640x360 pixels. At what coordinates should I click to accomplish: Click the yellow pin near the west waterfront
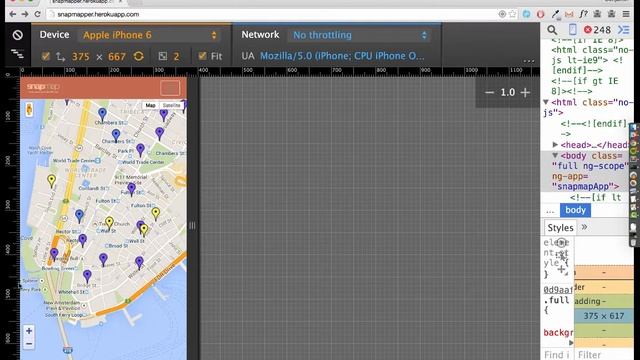pos(51,181)
